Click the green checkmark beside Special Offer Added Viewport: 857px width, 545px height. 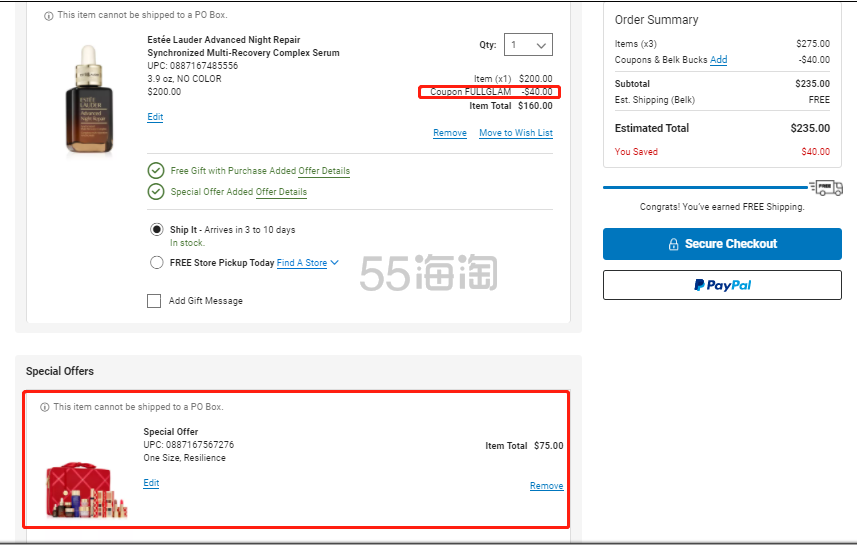pyautogui.click(x=156, y=191)
